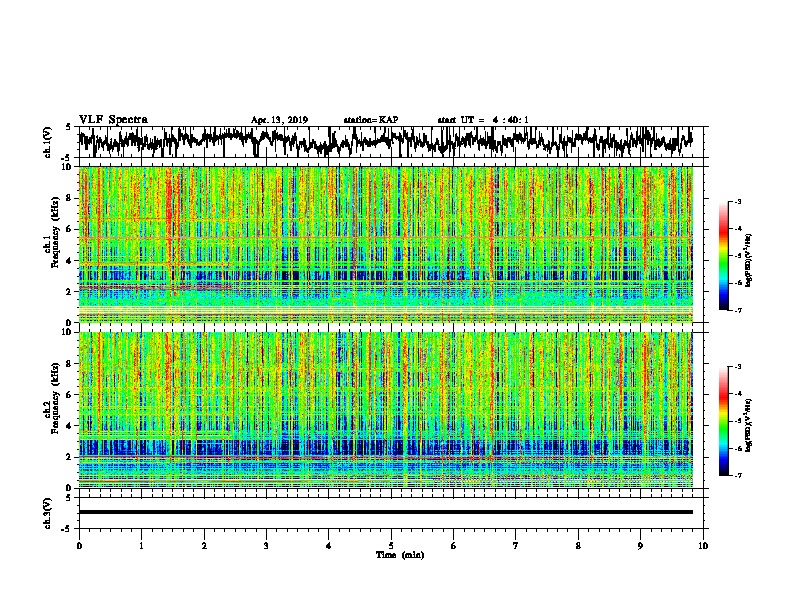Click time axis tick label "1"
792x612 pixels.
[x=141, y=546]
